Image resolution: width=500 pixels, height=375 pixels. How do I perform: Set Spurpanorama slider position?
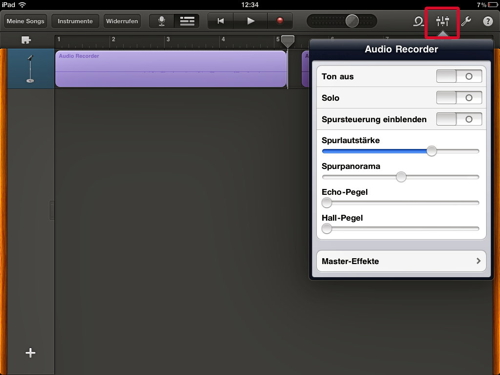(401, 177)
